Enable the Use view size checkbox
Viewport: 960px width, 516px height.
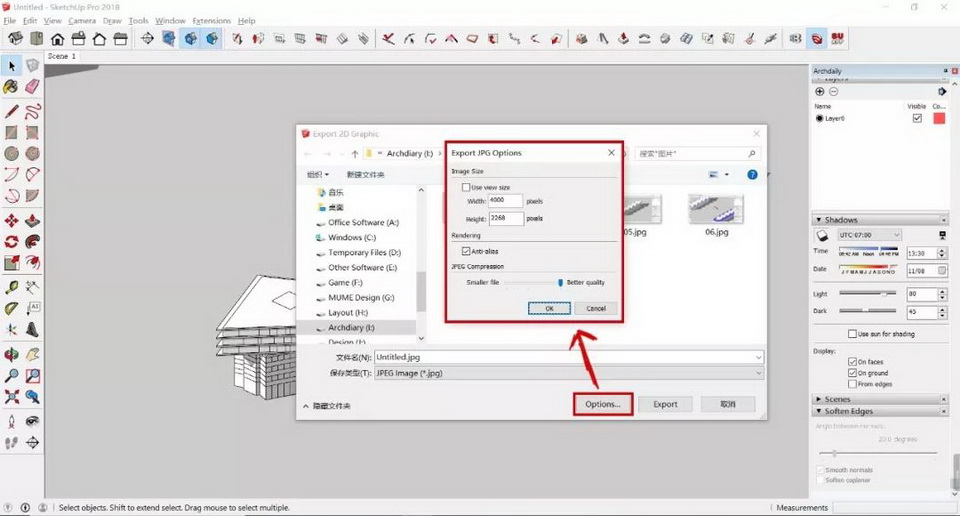pos(466,187)
